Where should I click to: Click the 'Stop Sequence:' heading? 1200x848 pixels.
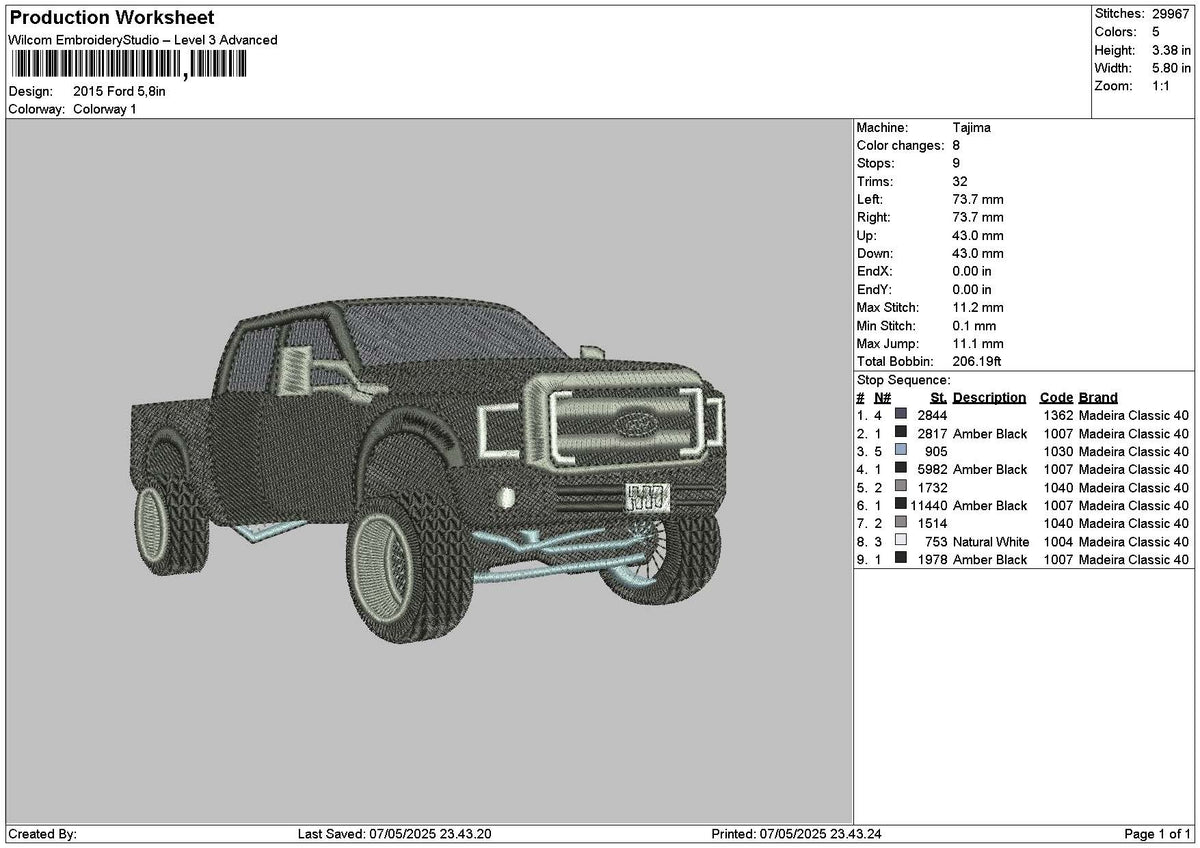904,380
